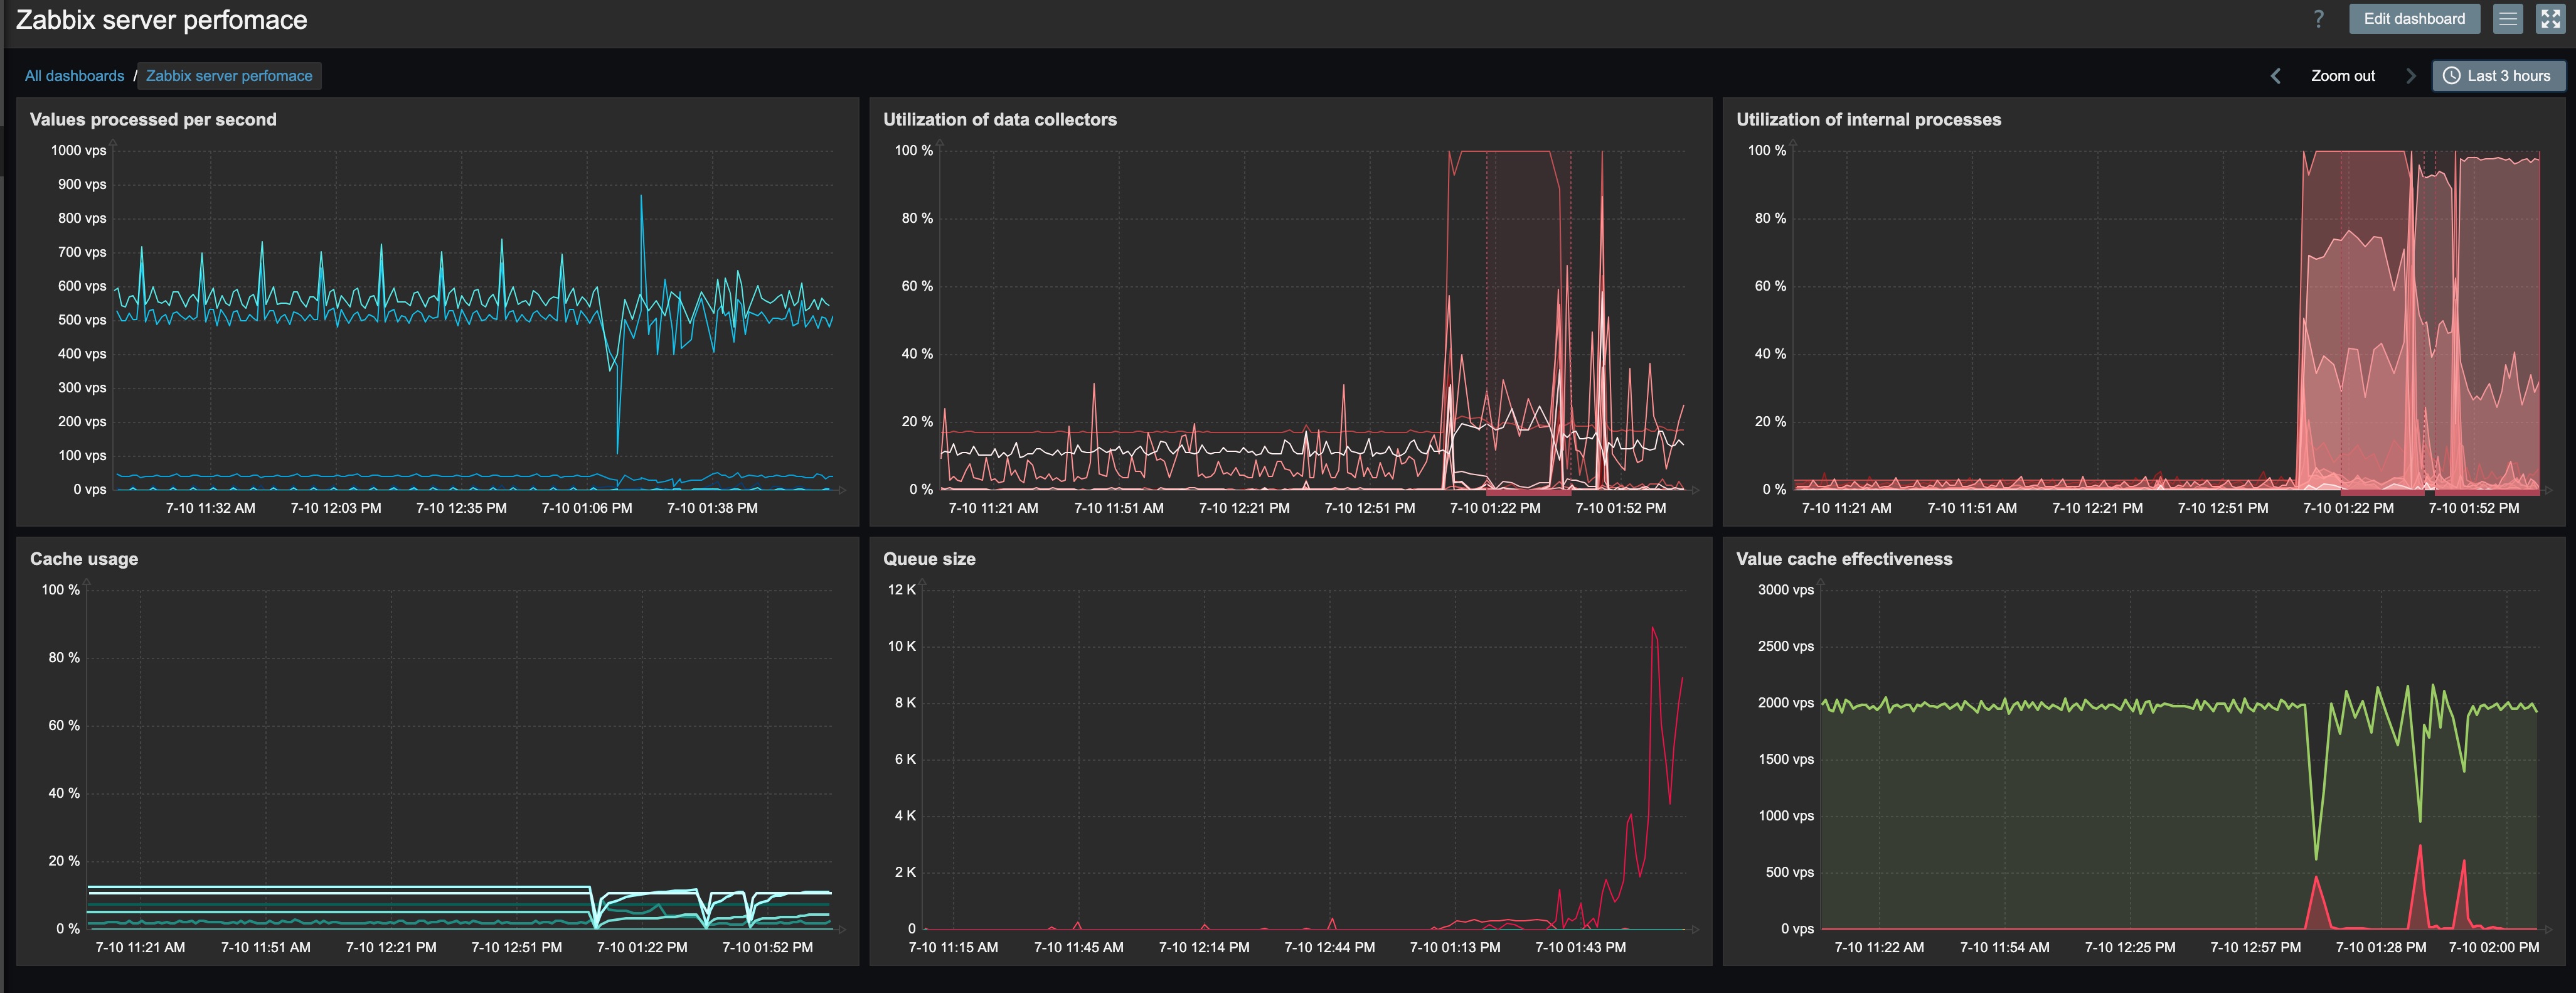Click 7-10 01:43 PM label in Queue size graph
Screen dimensions: 2576x993
pyautogui.click(x=1581, y=947)
